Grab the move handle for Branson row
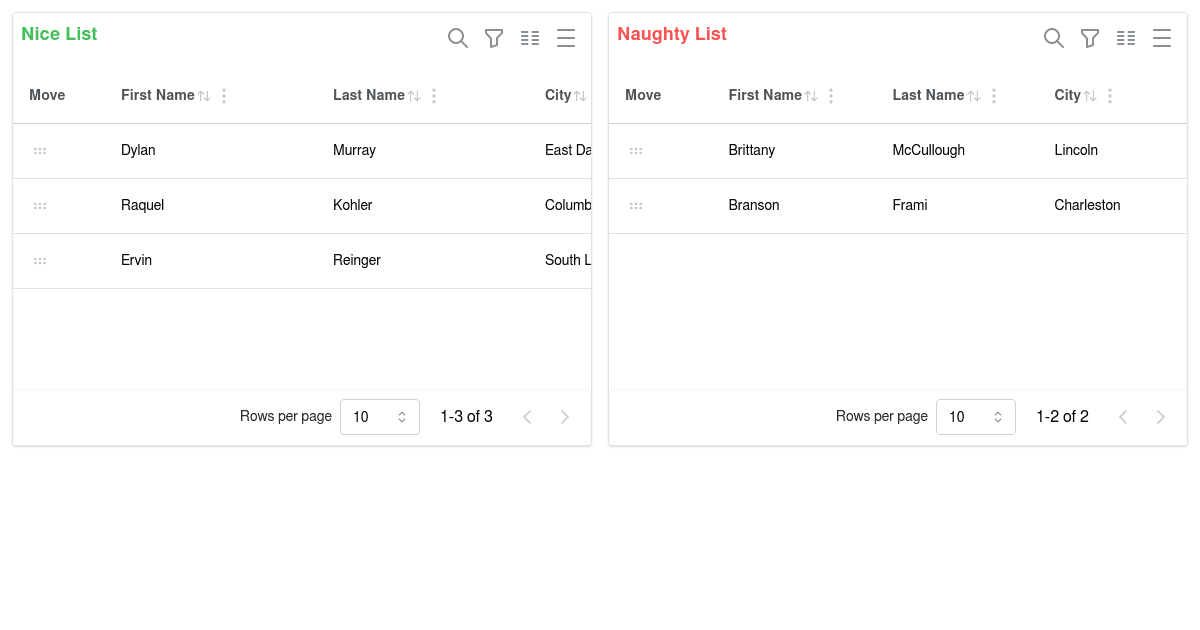Screen dimensions: 1200x630 [636, 206]
